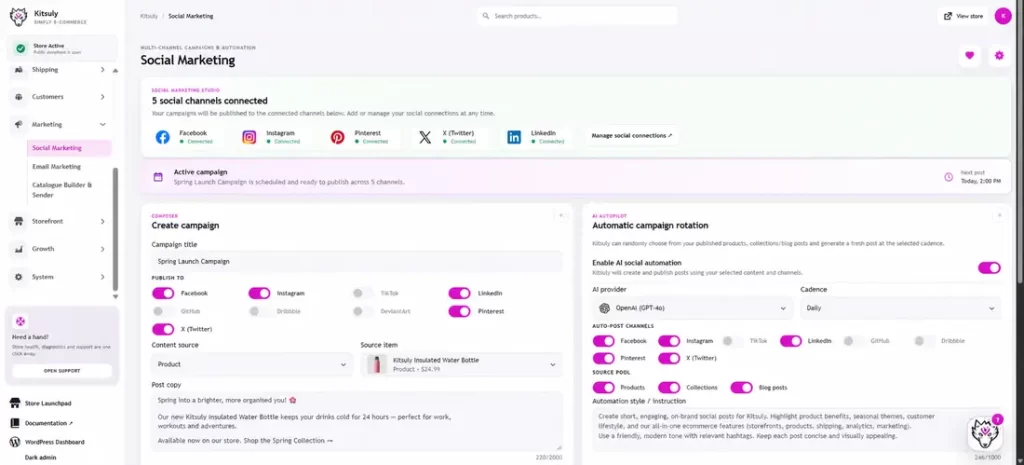Switch to Dark admin
Image resolution: width=1024 pixels, height=465 pixels.
[40, 457]
